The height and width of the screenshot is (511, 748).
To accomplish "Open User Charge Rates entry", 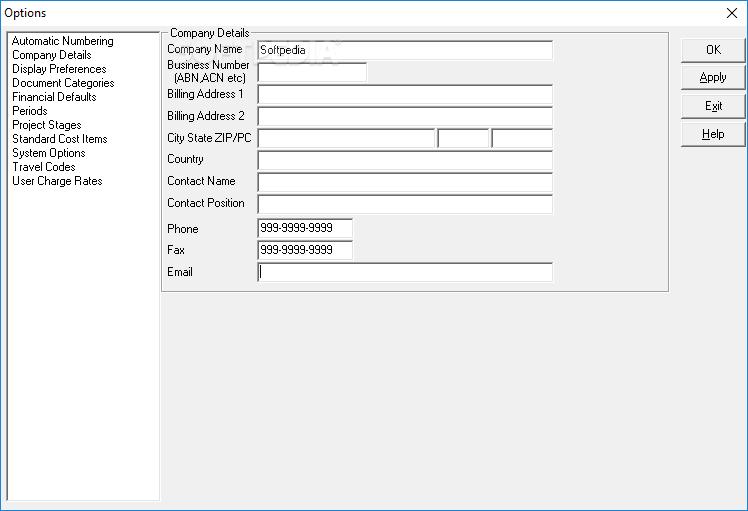I will pyautogui.click(x=57, y=181).
